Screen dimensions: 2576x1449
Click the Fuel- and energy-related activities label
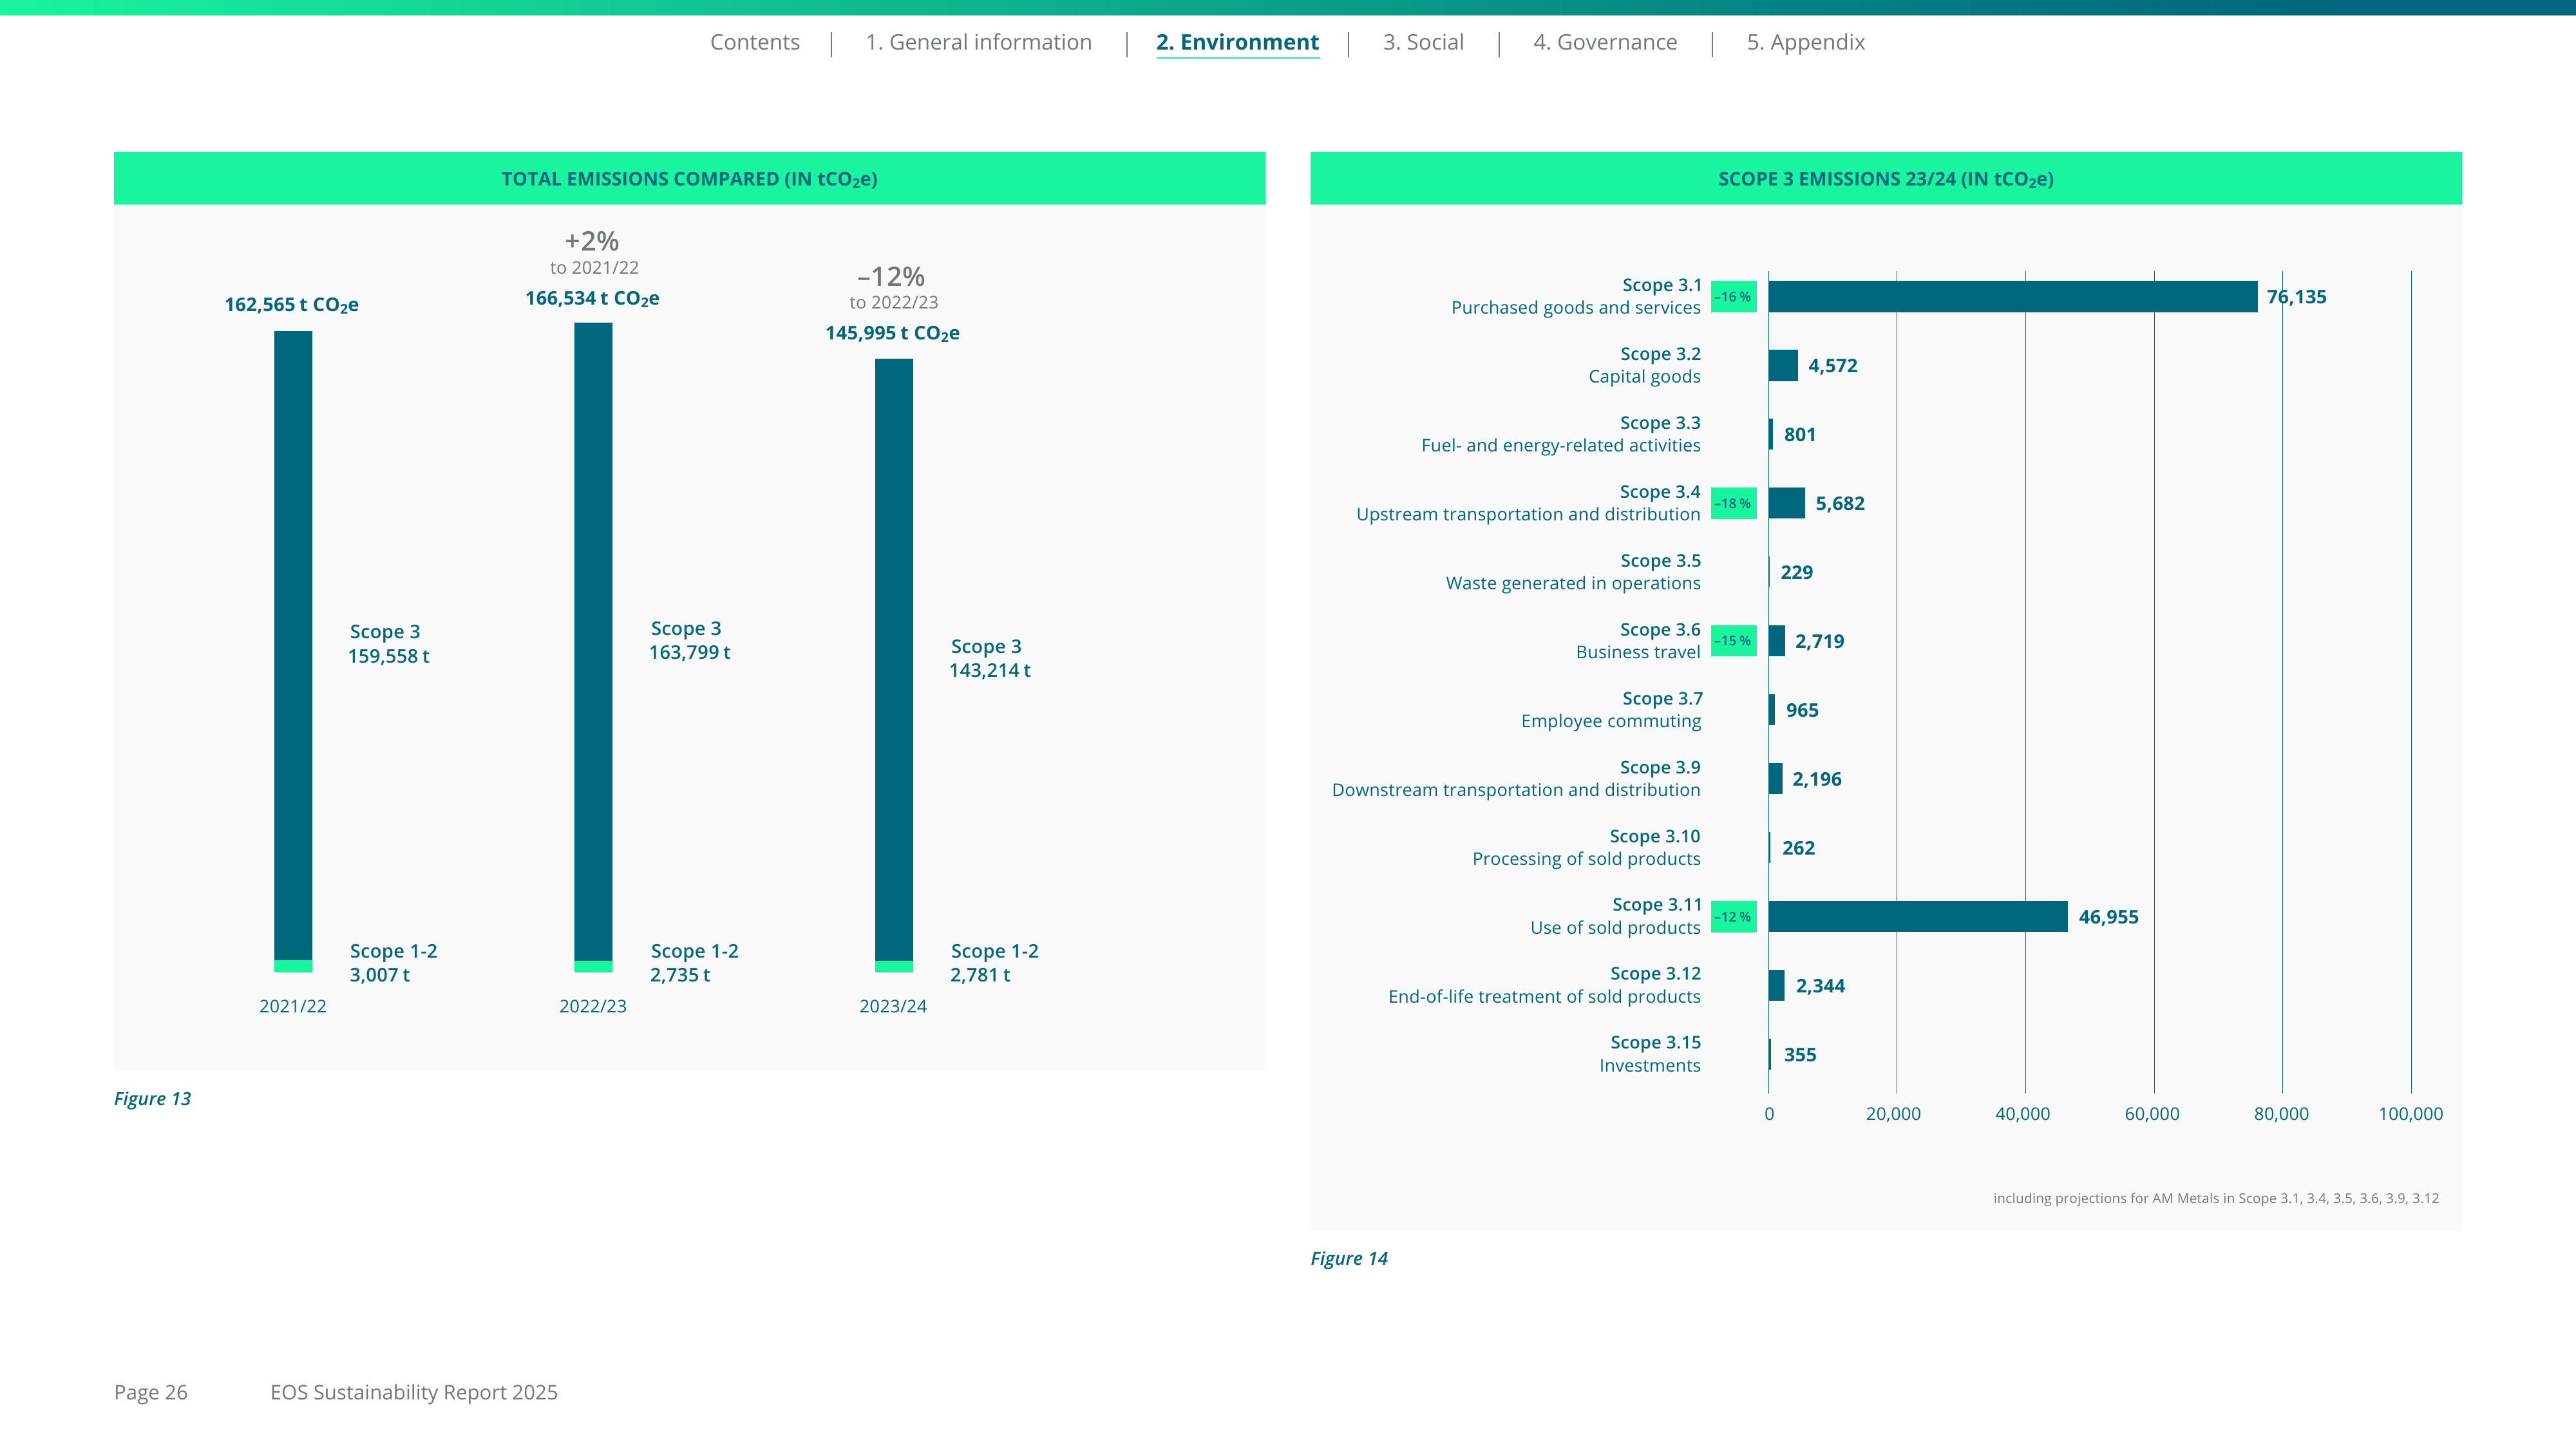tap(1560, 445)
